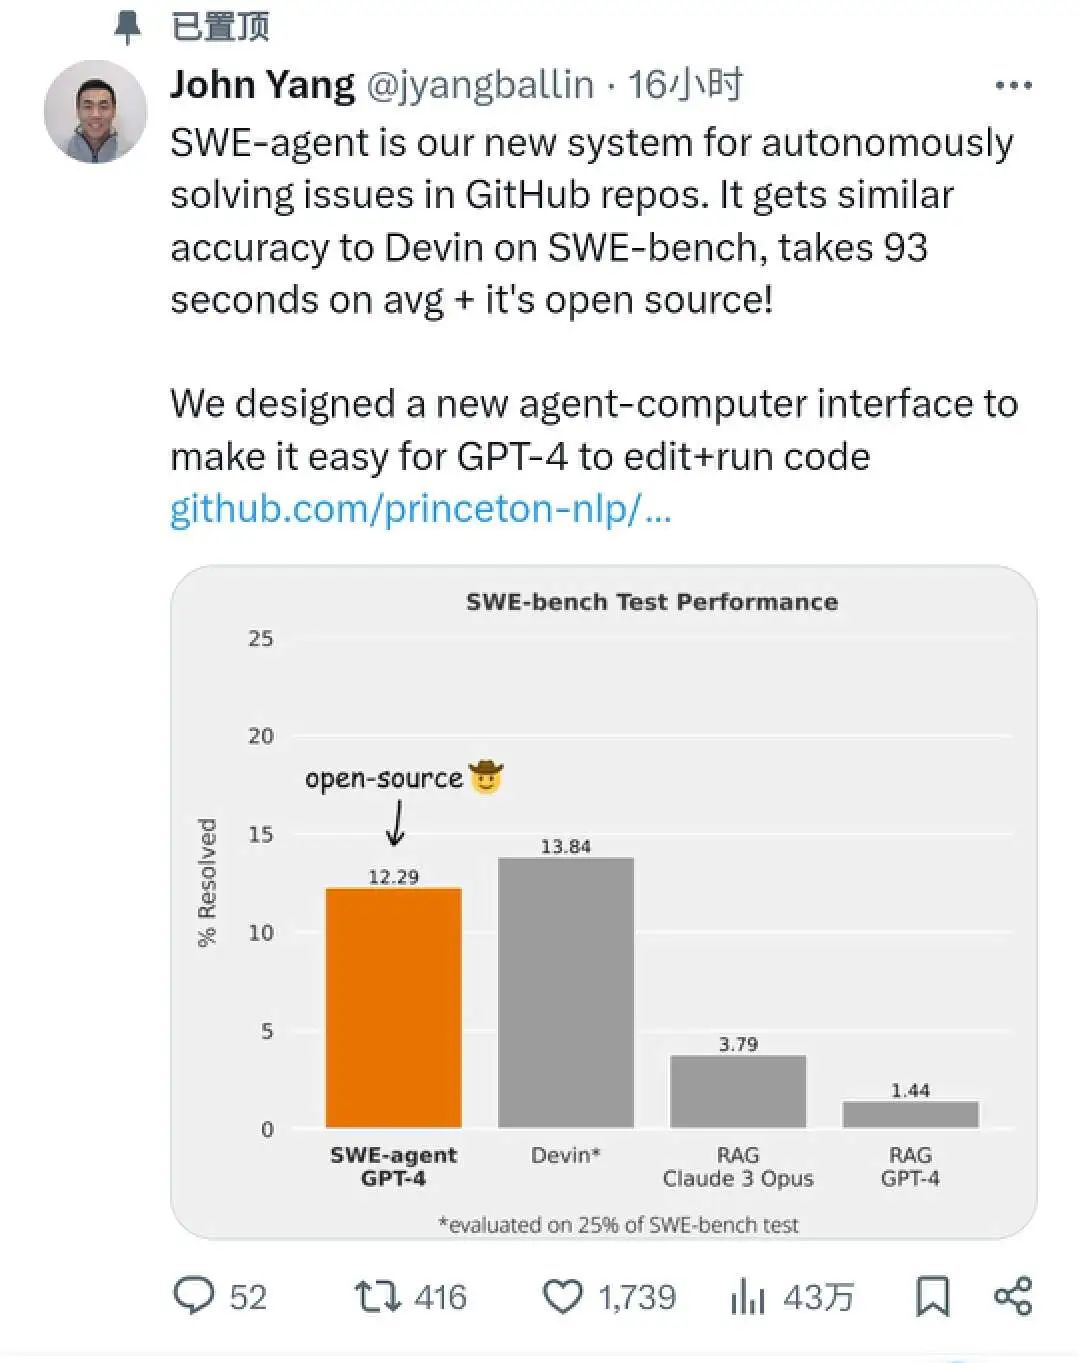The width and height of the screenshot is (1080, 1363).
Task: Click the RAG Claude 3 Opus bar
Action: [x=738, y=1091]
